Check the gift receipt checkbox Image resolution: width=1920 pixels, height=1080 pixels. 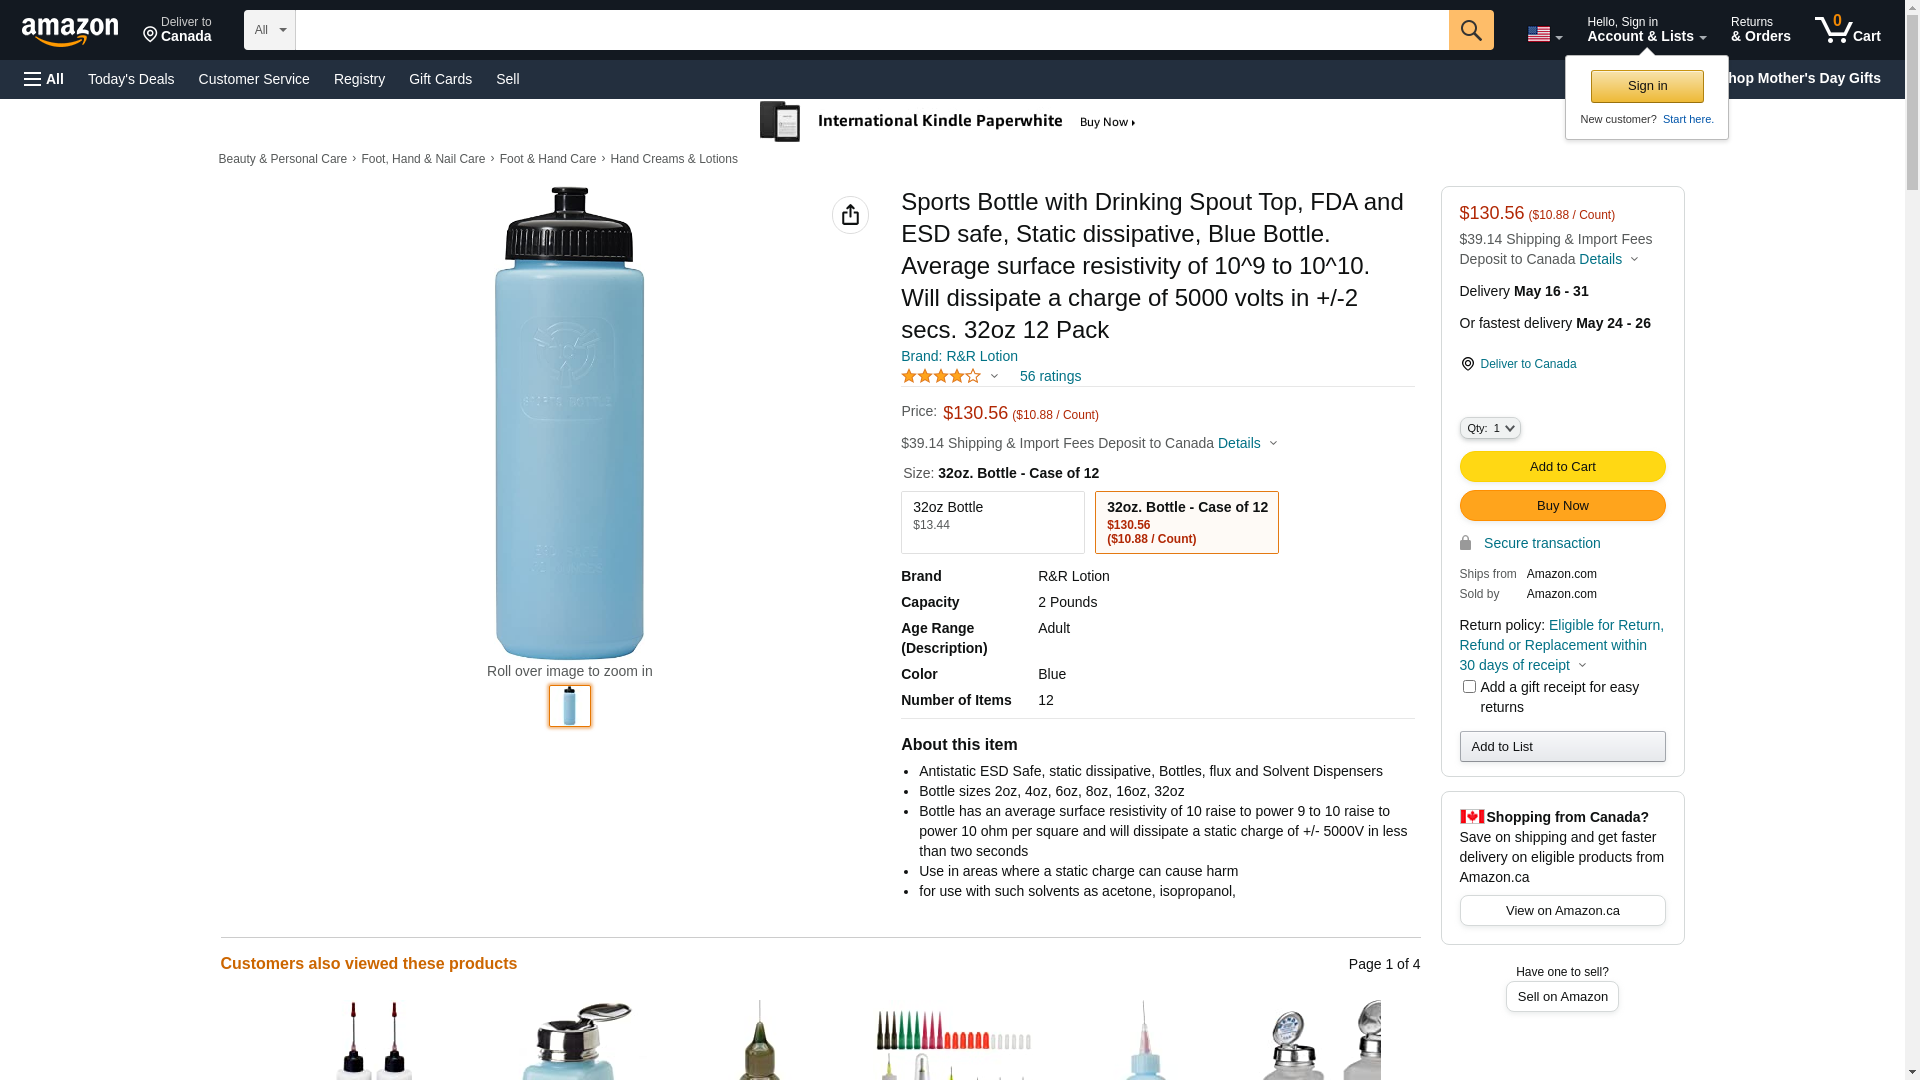pos(1469,687)
